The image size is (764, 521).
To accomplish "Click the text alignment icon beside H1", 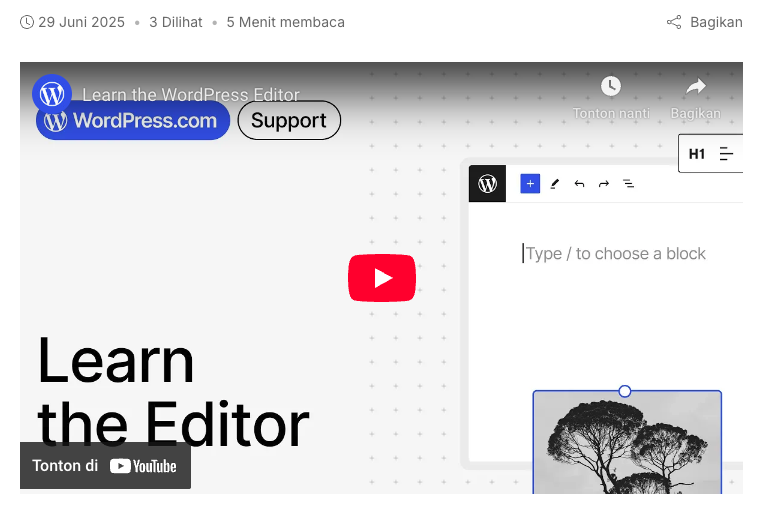I will [x=726, y=154].
